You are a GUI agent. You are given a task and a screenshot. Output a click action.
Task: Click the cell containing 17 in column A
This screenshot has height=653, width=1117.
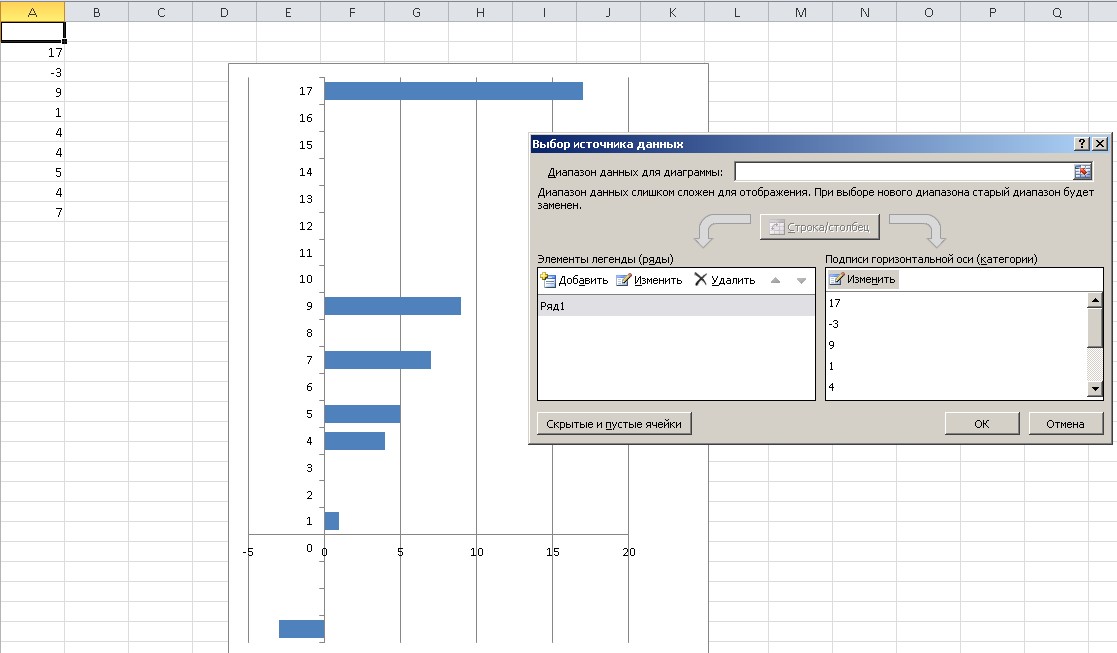(32, 53)
